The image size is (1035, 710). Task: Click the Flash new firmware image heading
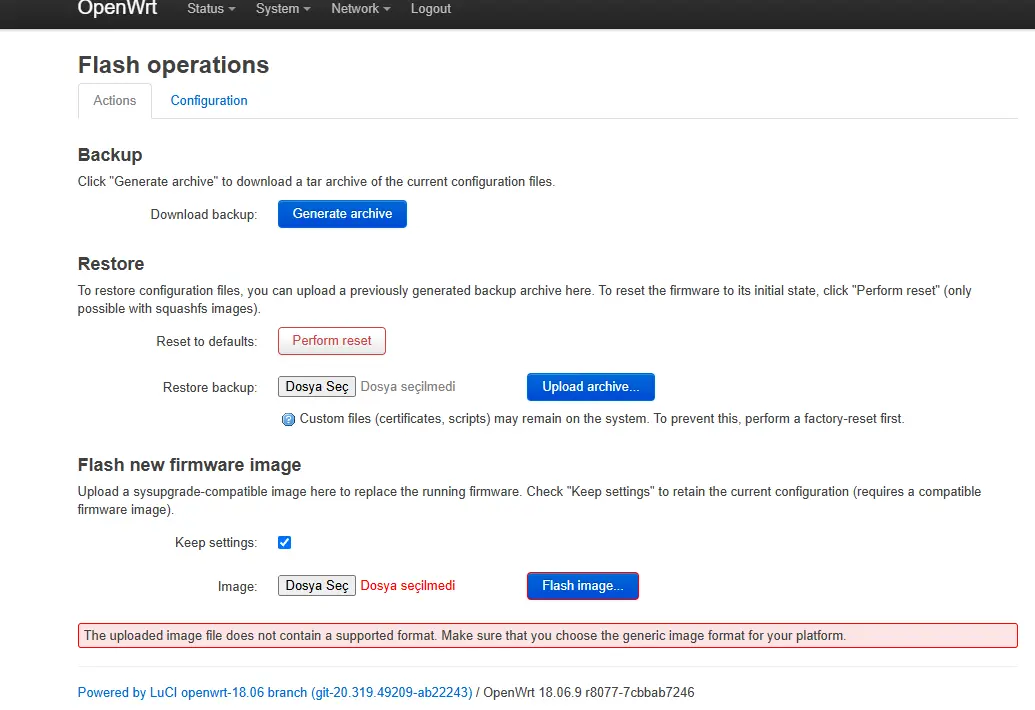coord(189,465)
